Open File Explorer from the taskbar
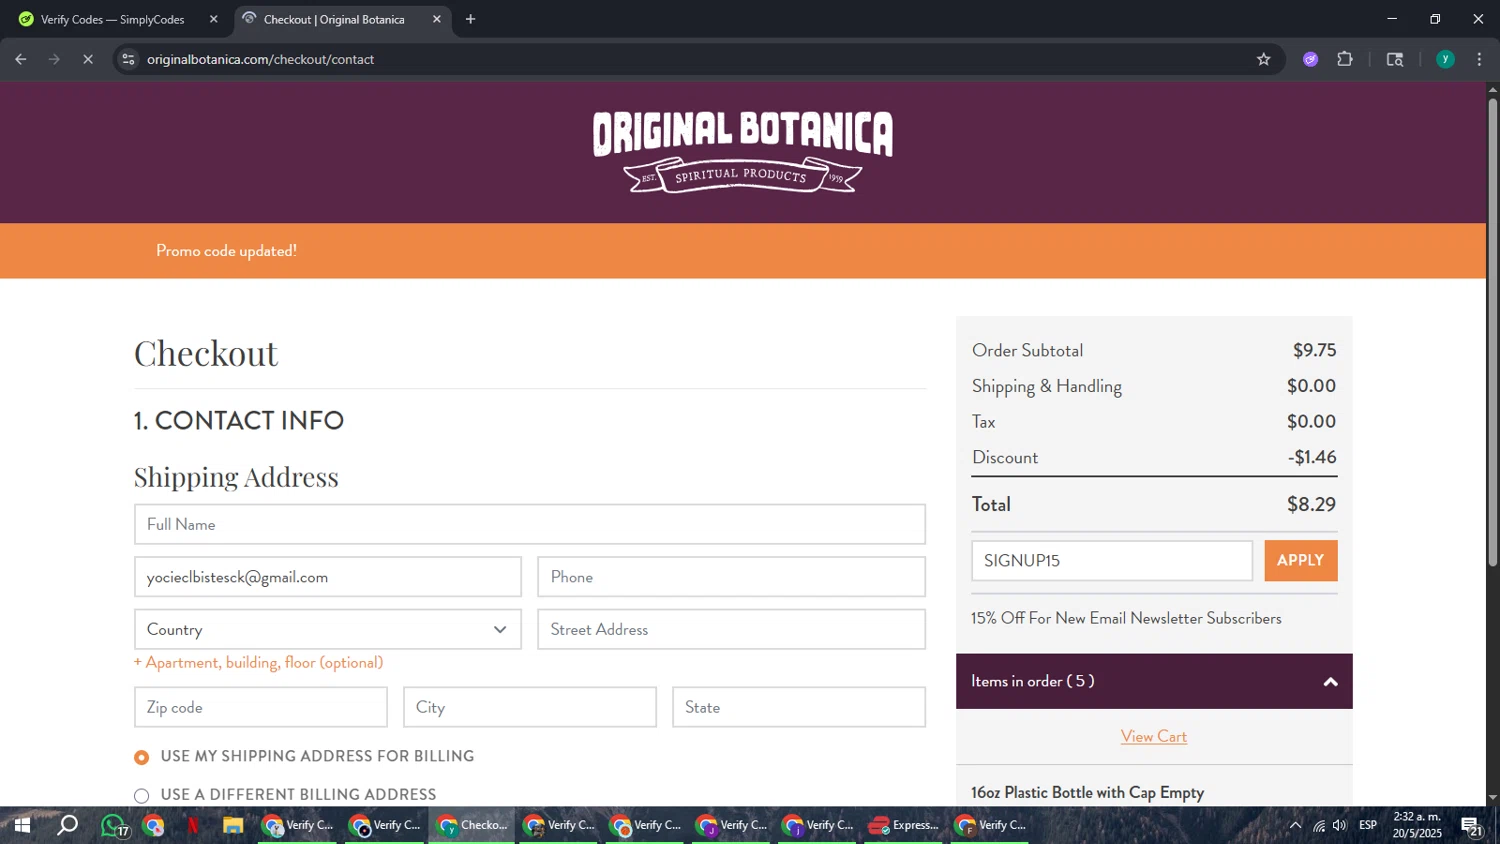1500x844 pixels. coord(233,825)
